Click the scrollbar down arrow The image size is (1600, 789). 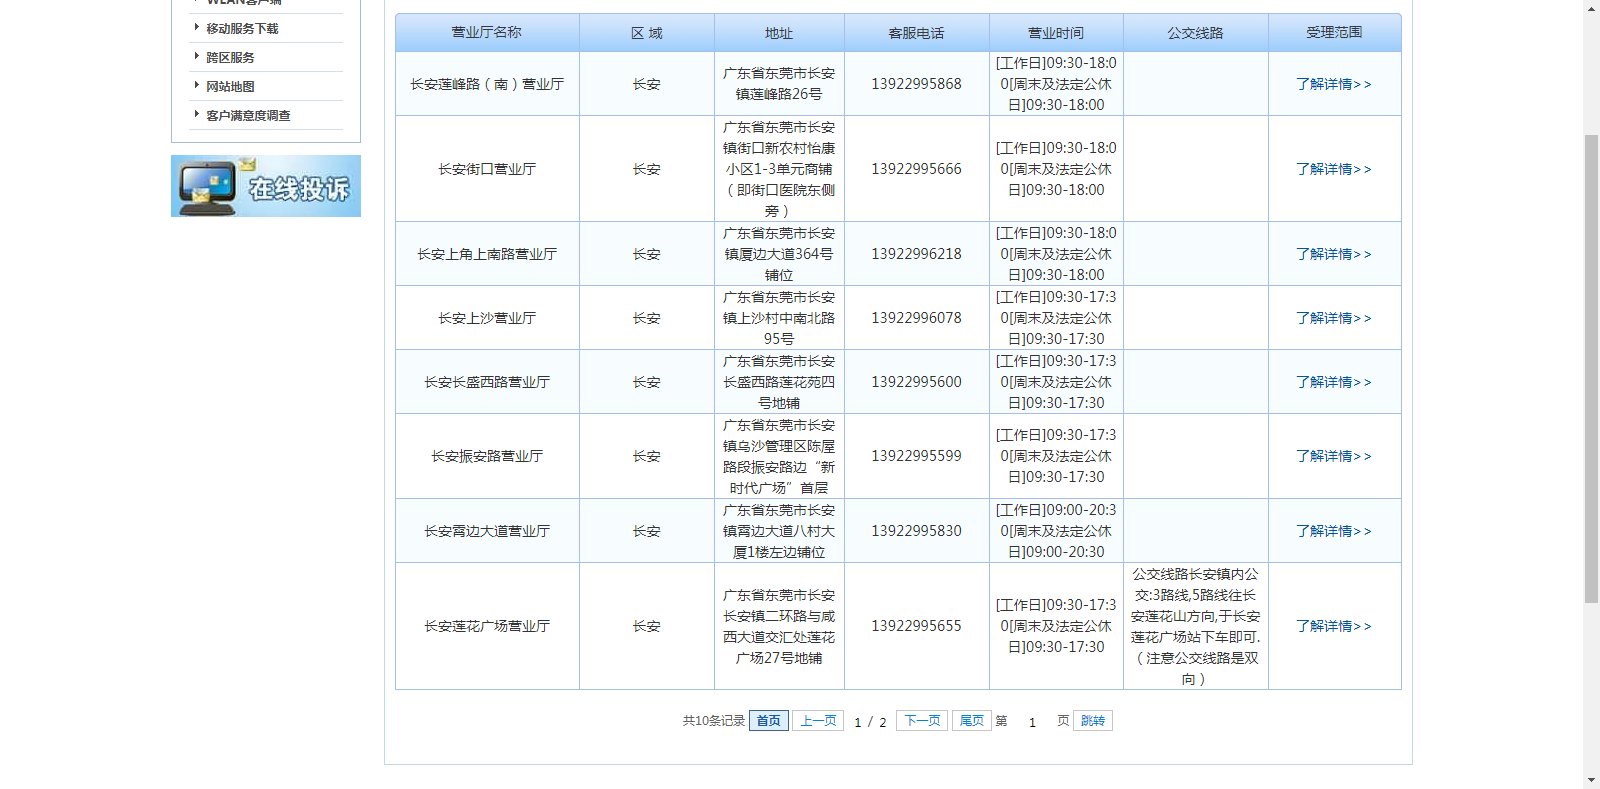[x=1591, y=780]
